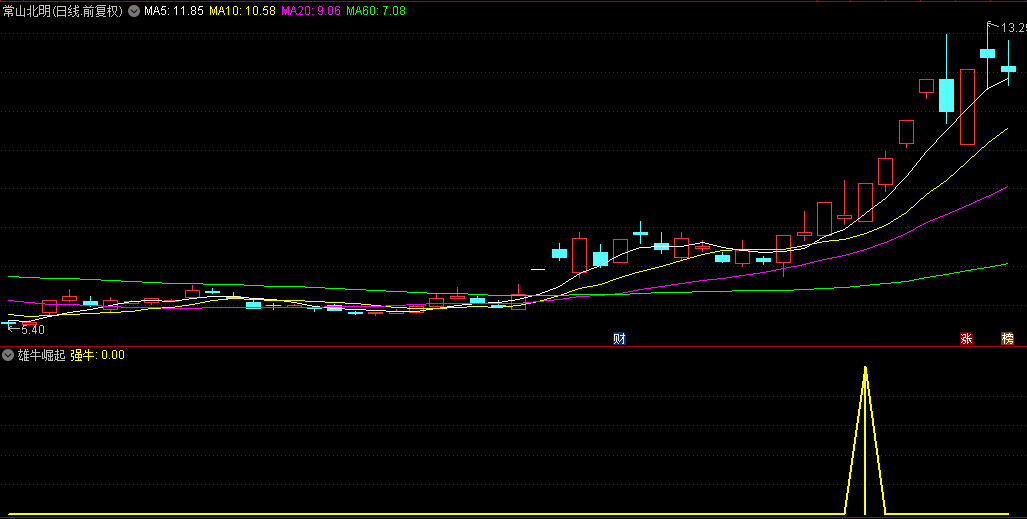Select the flat white one-line limit-up candle
The width and height of the screenshot is (1027, 519).
click(x=538, y=269)
